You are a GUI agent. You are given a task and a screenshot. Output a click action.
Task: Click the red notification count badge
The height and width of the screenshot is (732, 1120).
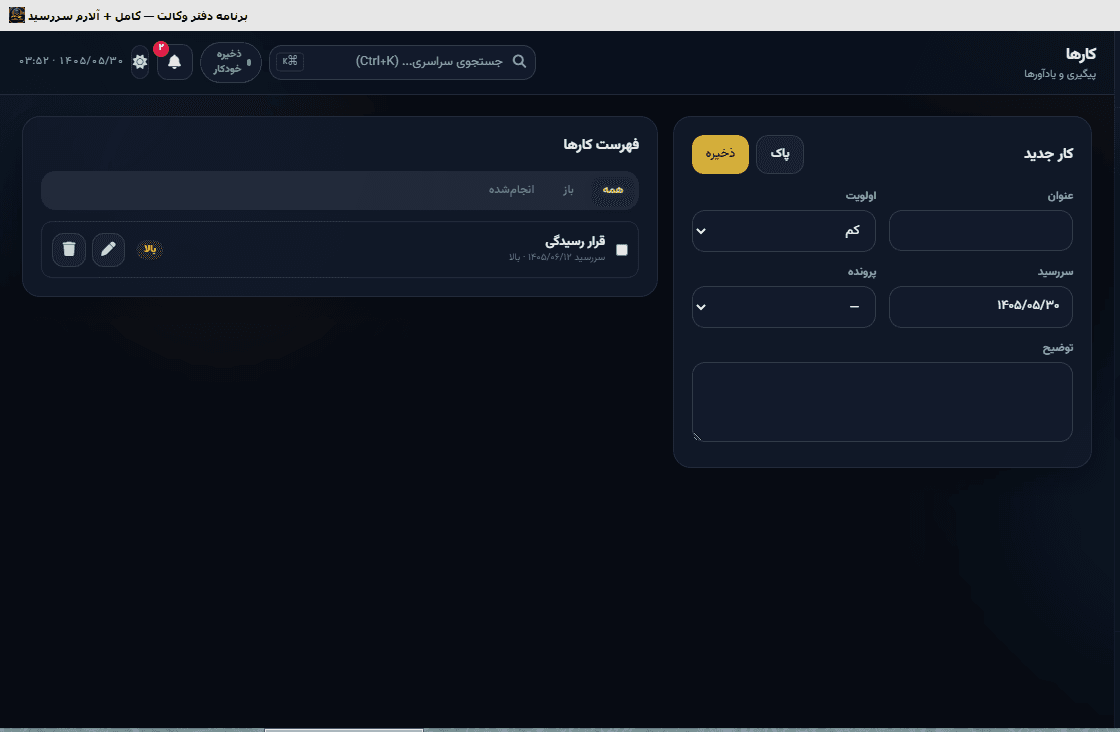point(161,49)
